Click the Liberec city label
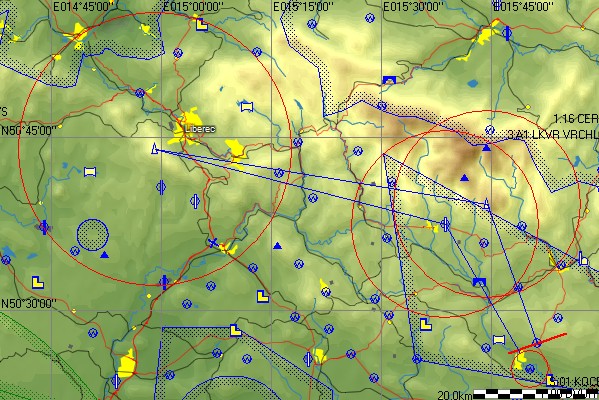The width and height of the screenshot is (599, 400). (200, 129)
